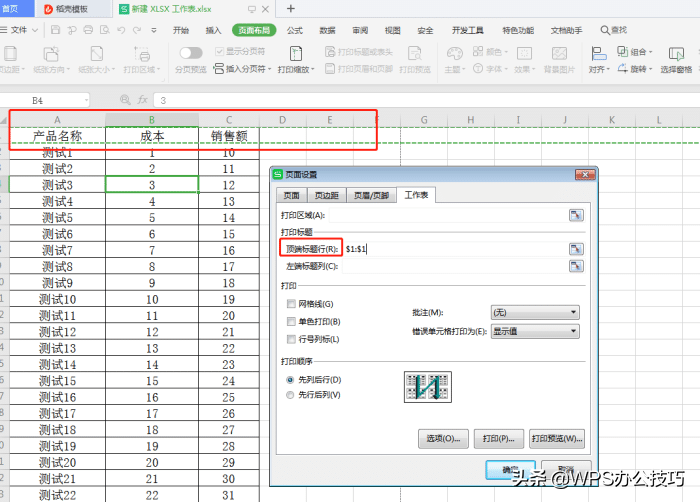Click the print area input field
This screenshot has height=502, width=700.
[448, 215]
